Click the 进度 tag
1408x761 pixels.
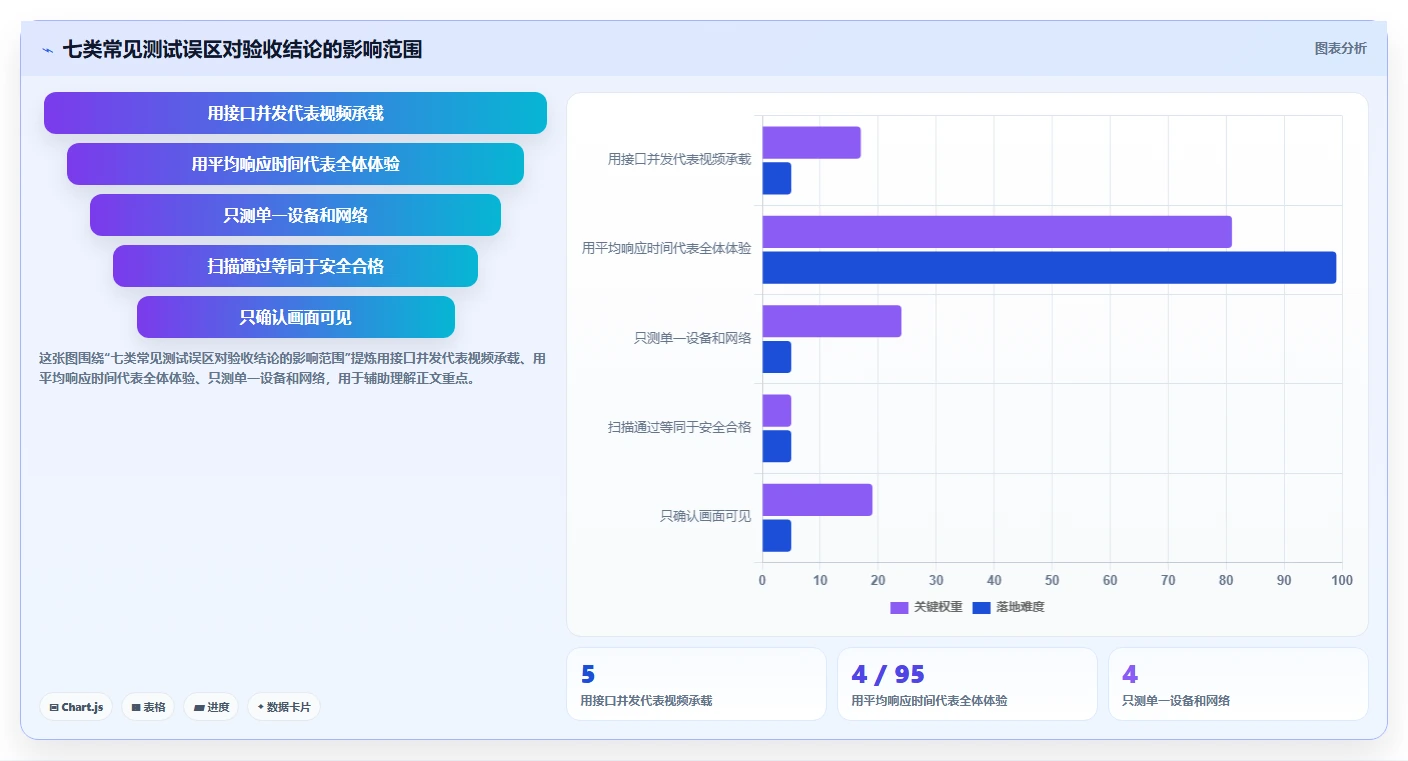click(211, 707)
